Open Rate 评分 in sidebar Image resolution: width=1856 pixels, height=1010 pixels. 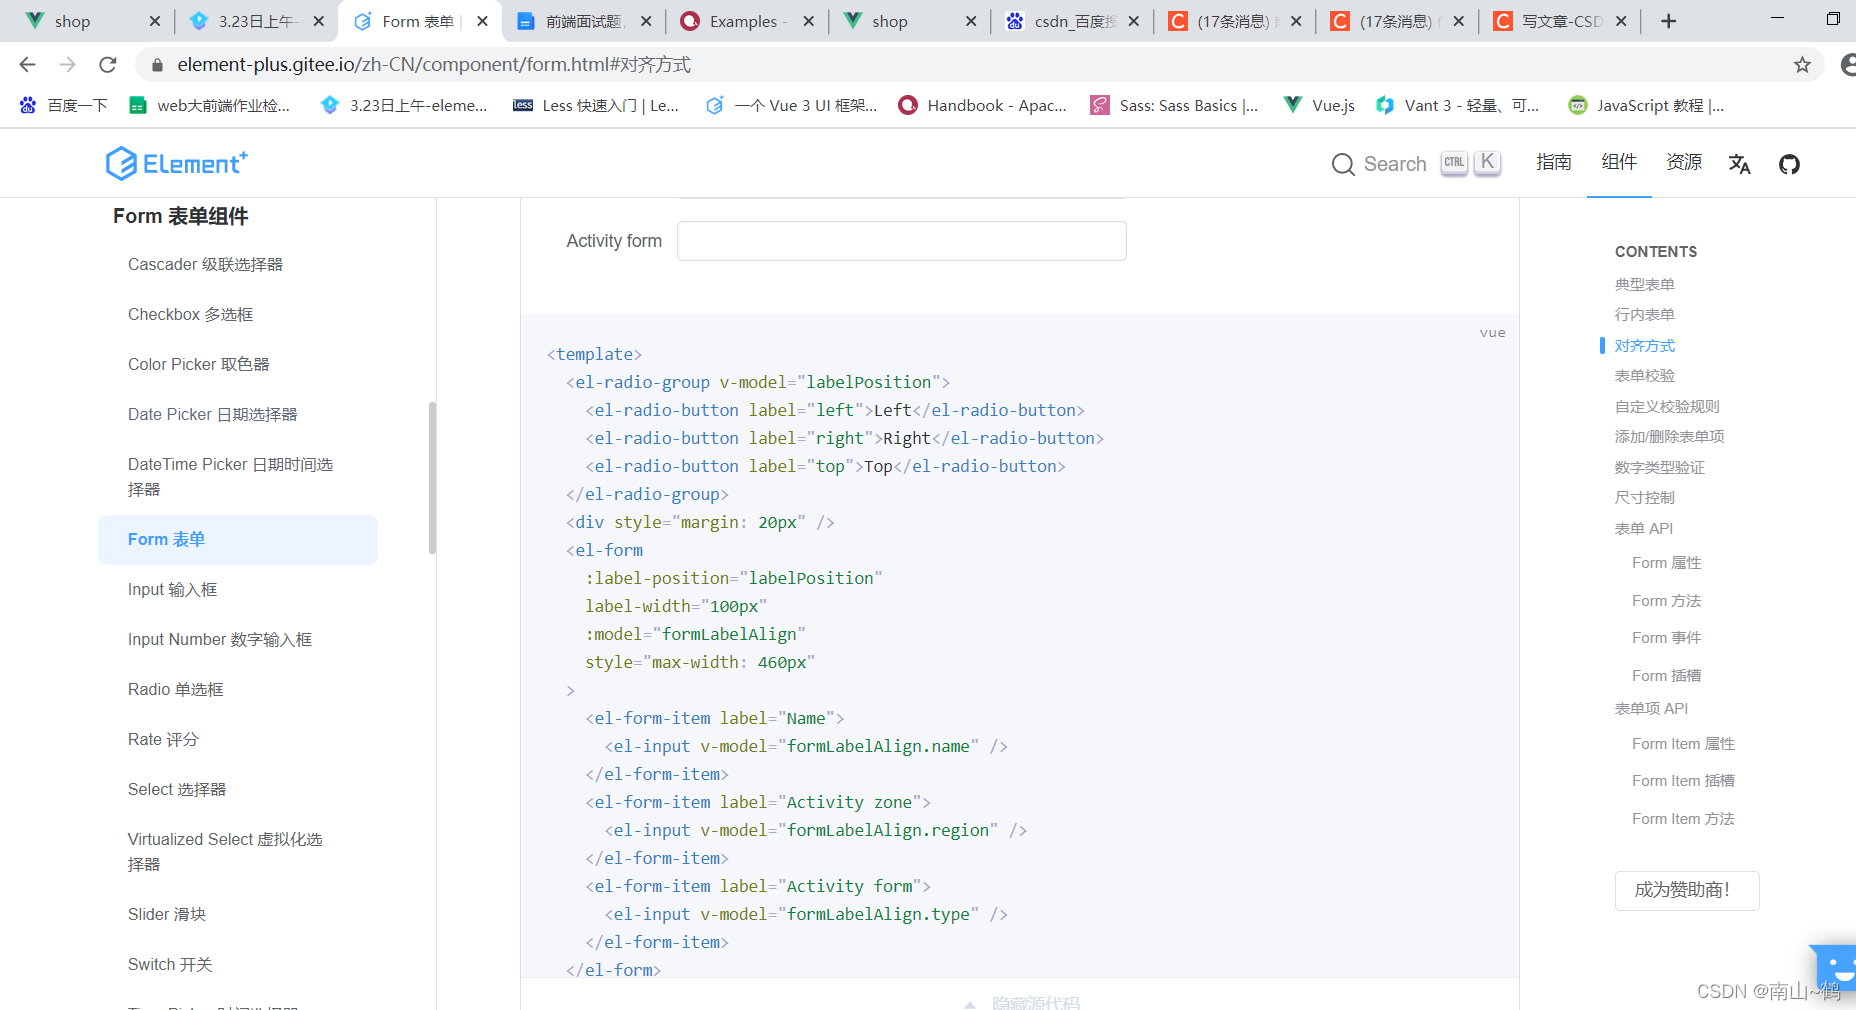coord(163,739)
